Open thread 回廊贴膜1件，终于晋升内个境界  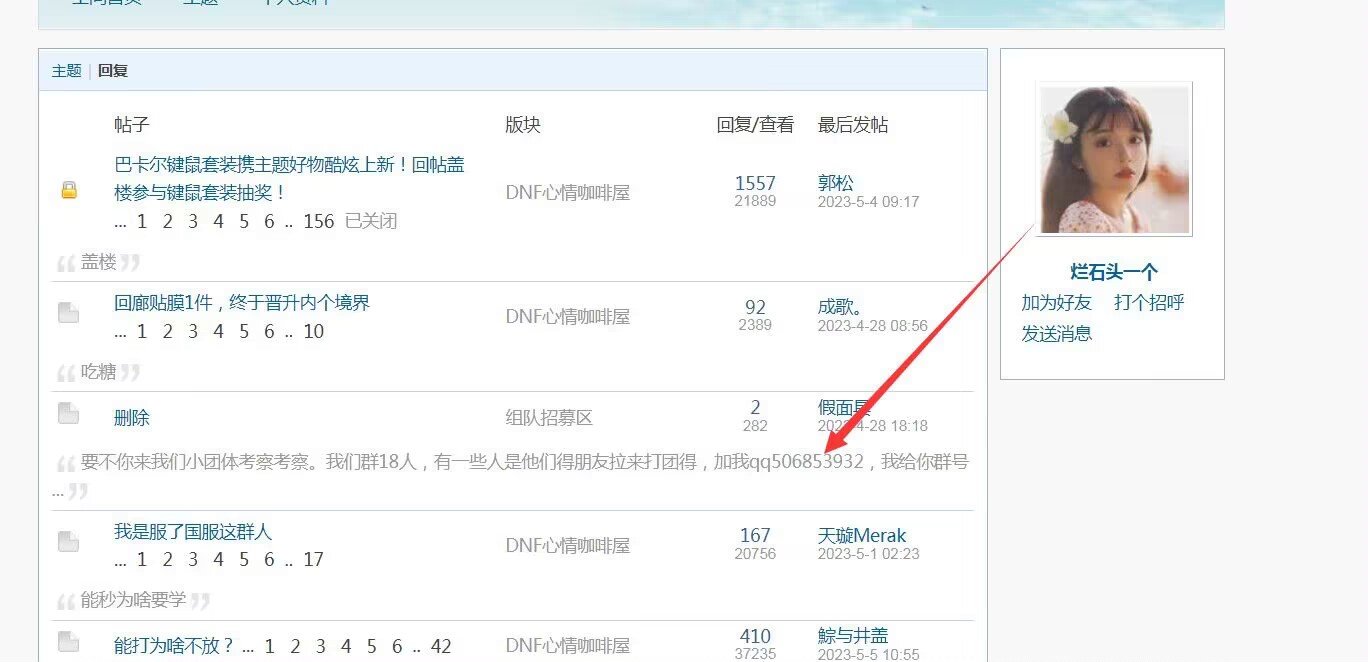point(242,302)
